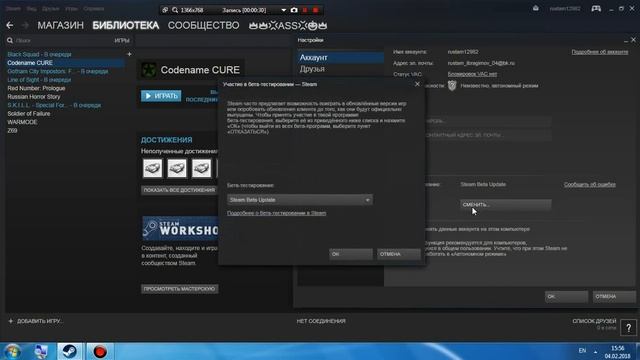Open the ИГРЫ library filter
640x360 pixels.
(122, 40)
